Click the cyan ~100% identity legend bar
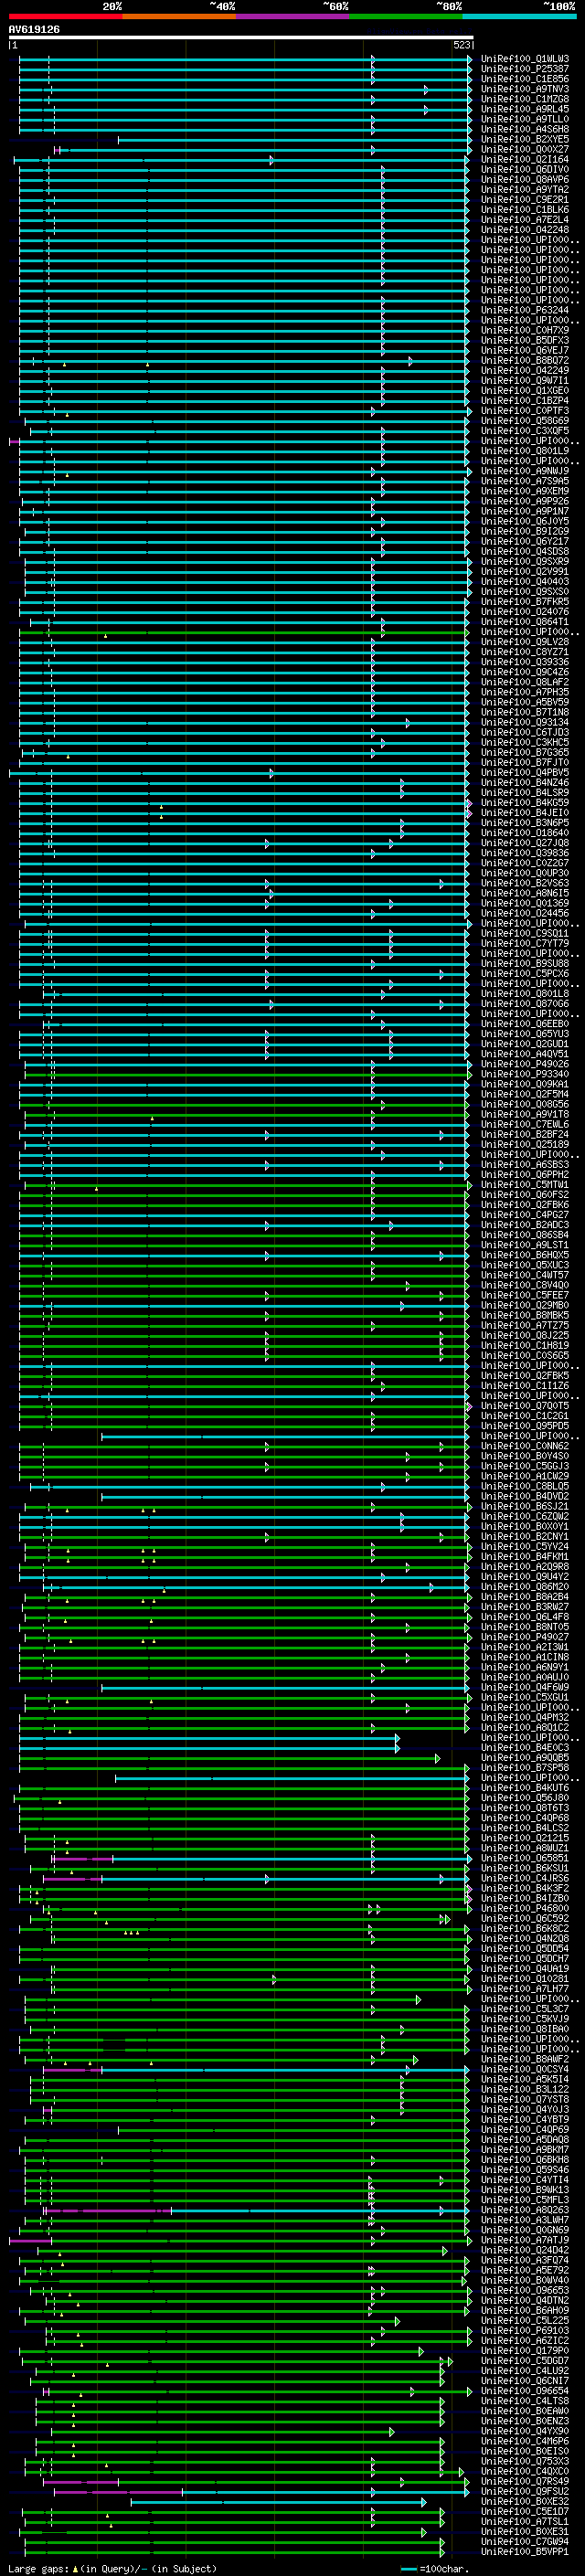 (519, 17)
